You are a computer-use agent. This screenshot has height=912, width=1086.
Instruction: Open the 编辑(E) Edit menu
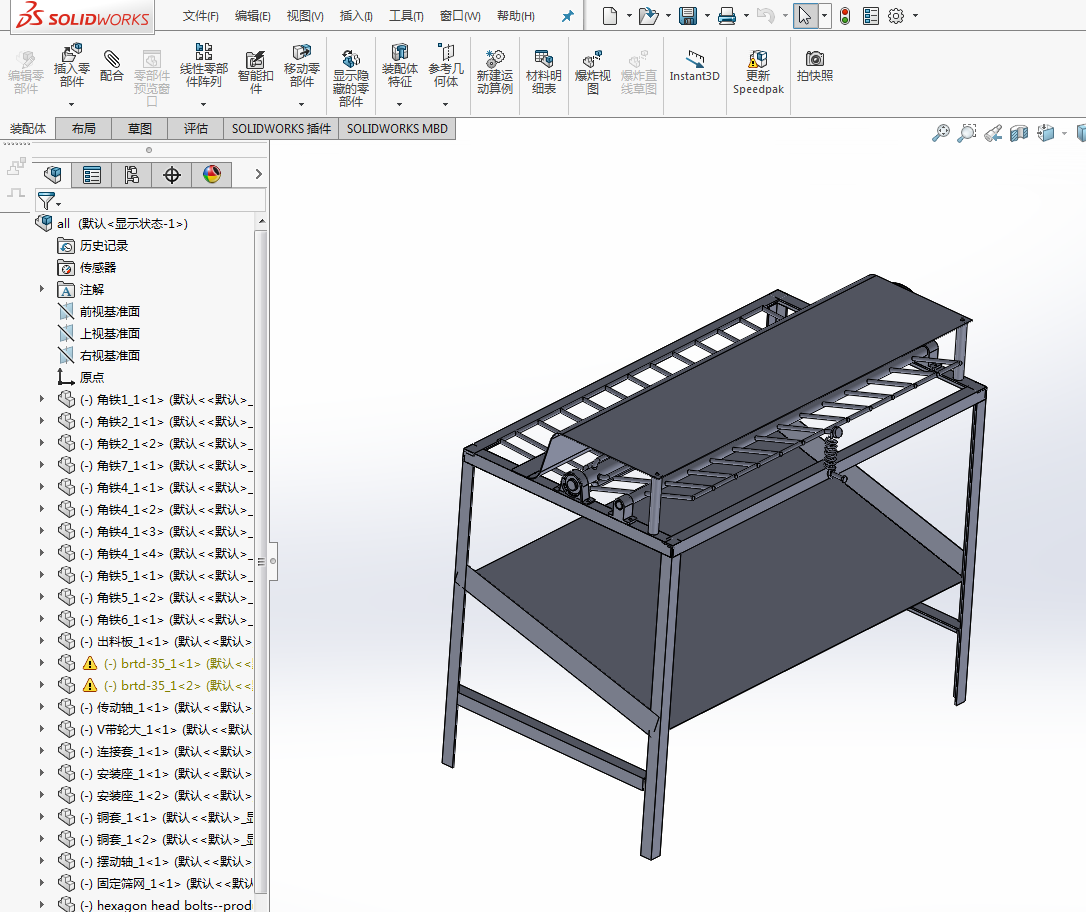tap(253, 16)
